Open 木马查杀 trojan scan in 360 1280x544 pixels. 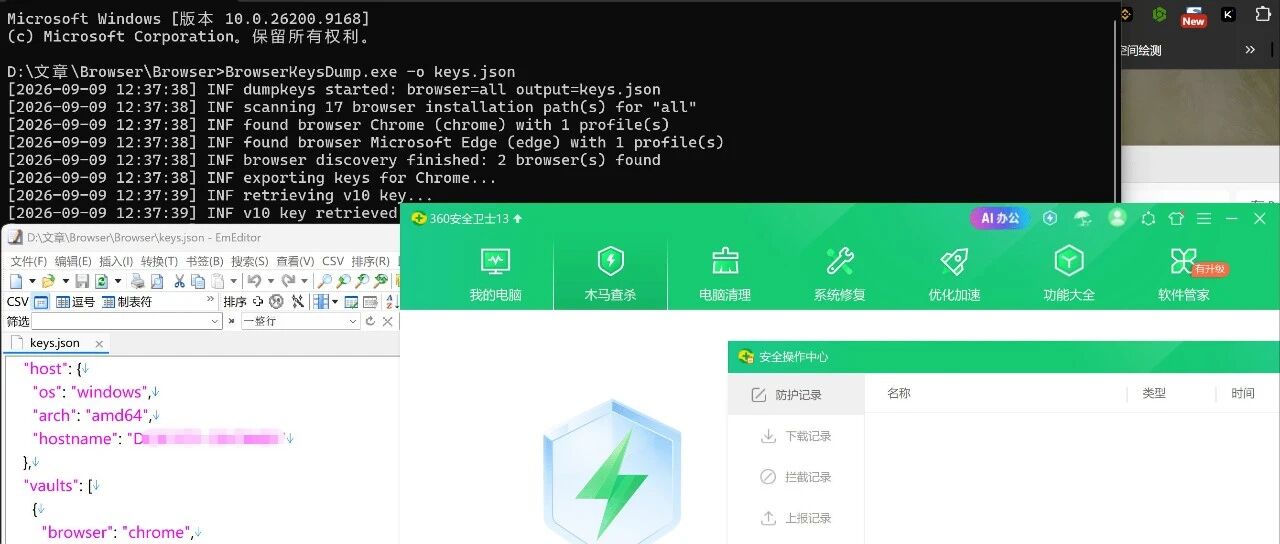coord(610,273)
